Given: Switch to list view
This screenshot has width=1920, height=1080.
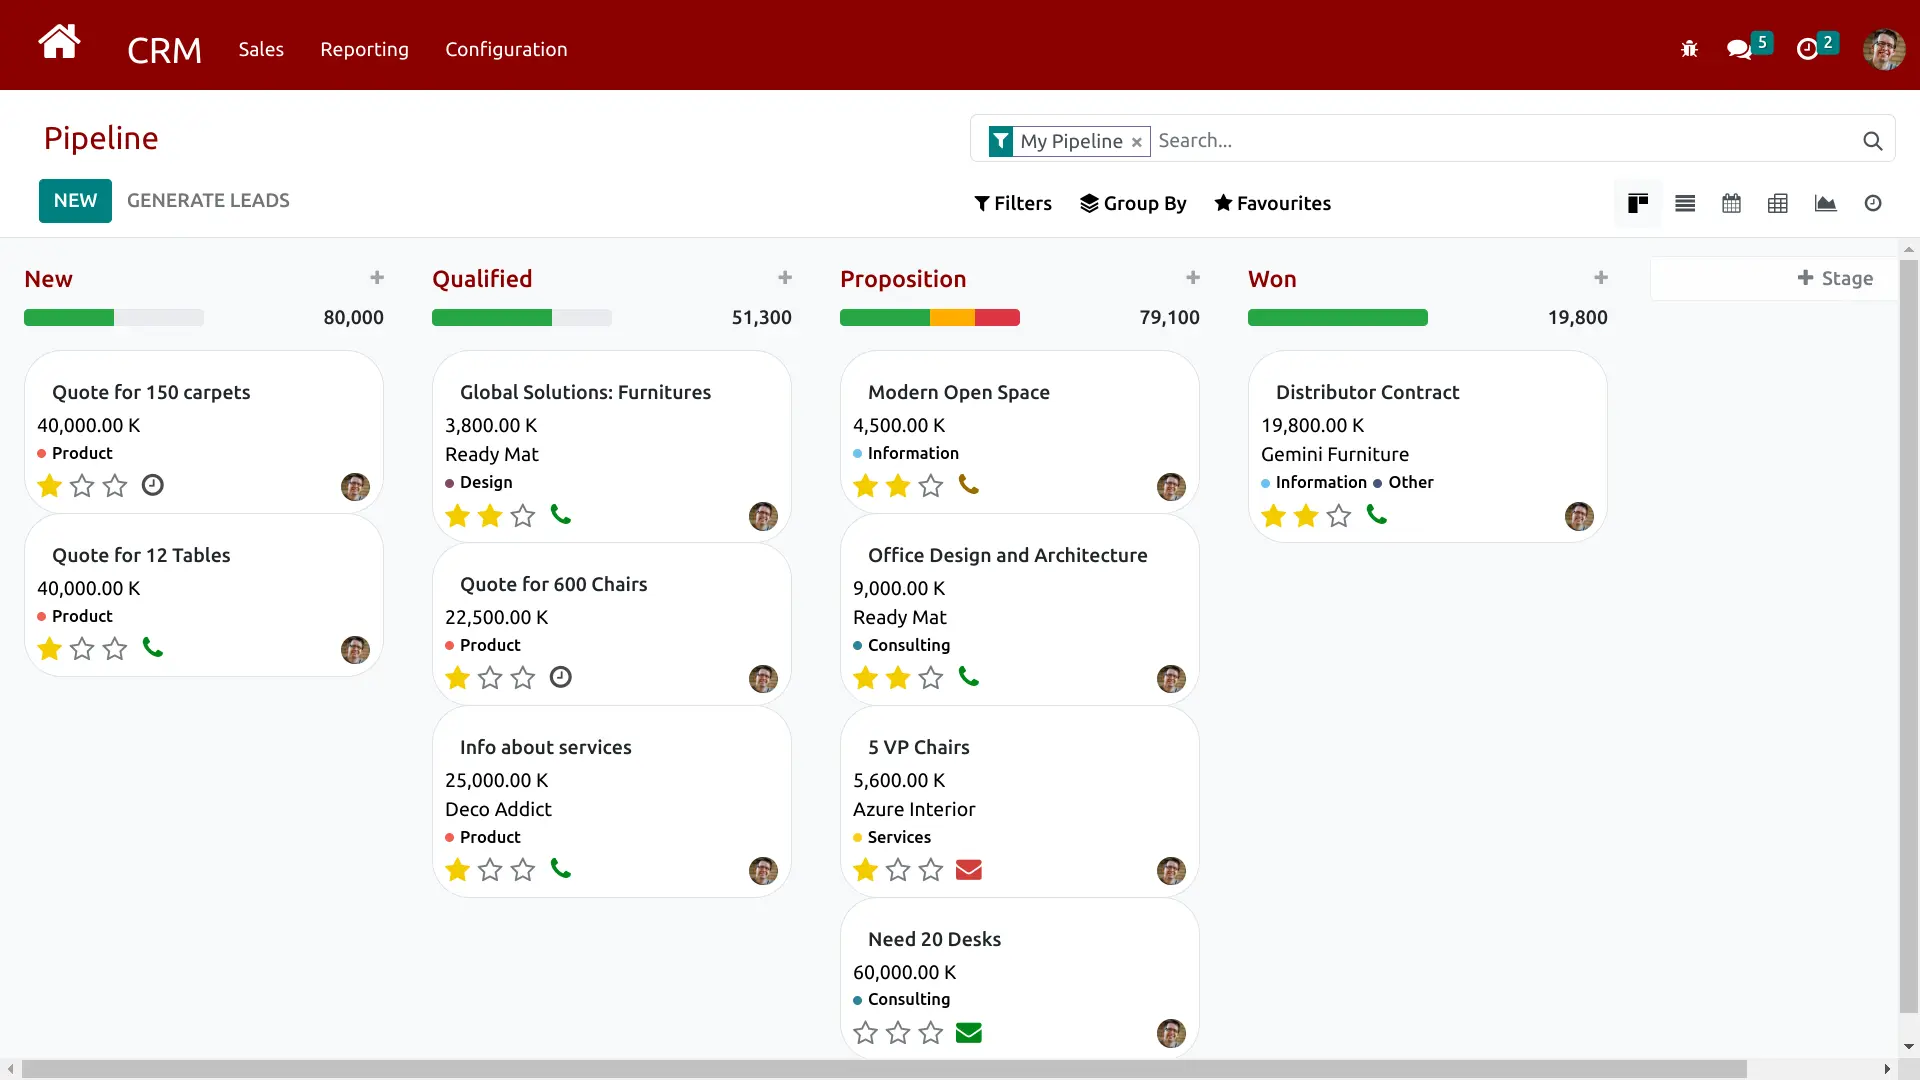Looking at the screenshot, I should (1685, 204).
